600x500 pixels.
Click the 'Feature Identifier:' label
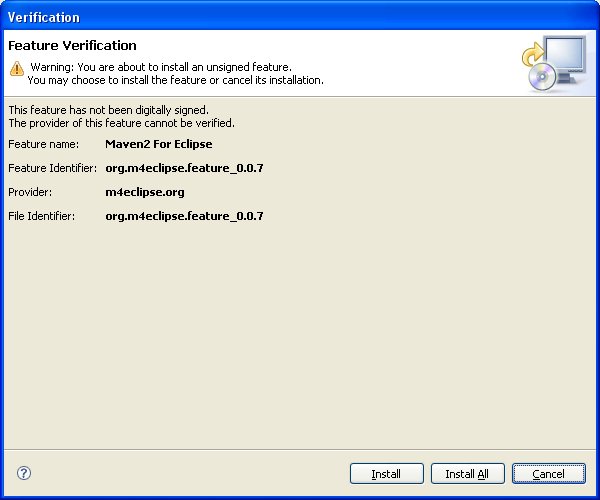(x=52, y=168)
